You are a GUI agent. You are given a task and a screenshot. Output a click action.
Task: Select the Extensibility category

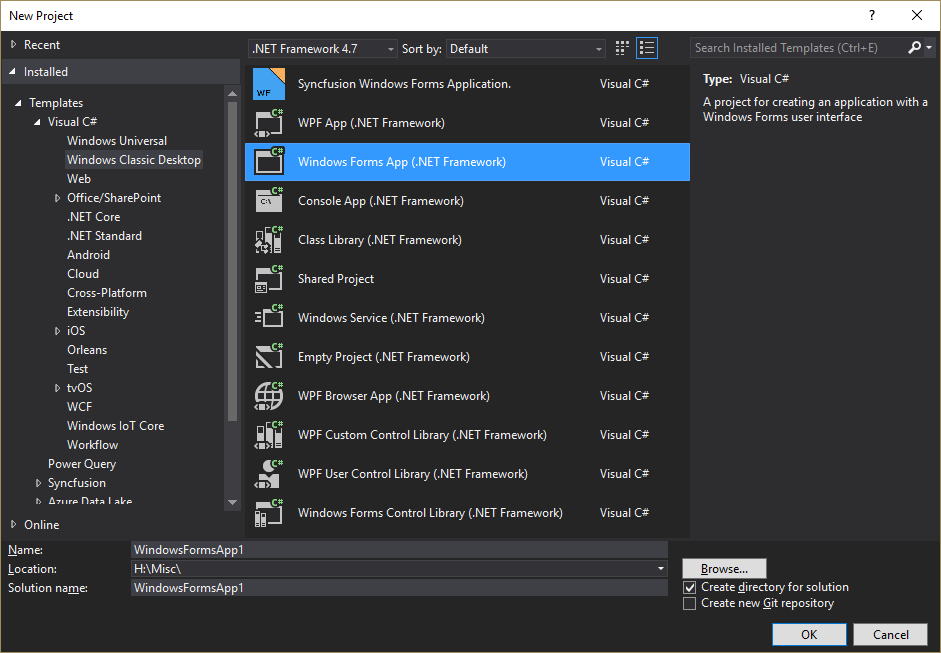point(98,311)
